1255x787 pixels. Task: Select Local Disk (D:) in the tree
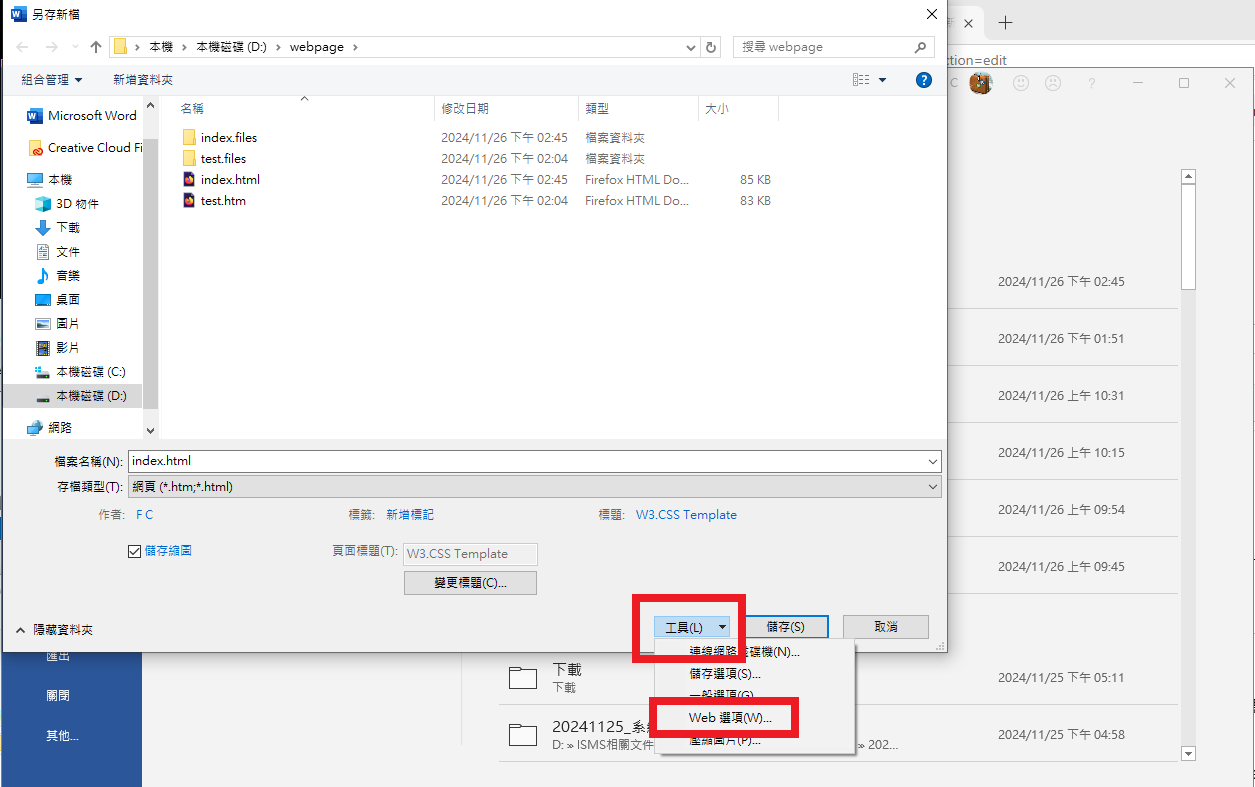[x=90, y=396]
